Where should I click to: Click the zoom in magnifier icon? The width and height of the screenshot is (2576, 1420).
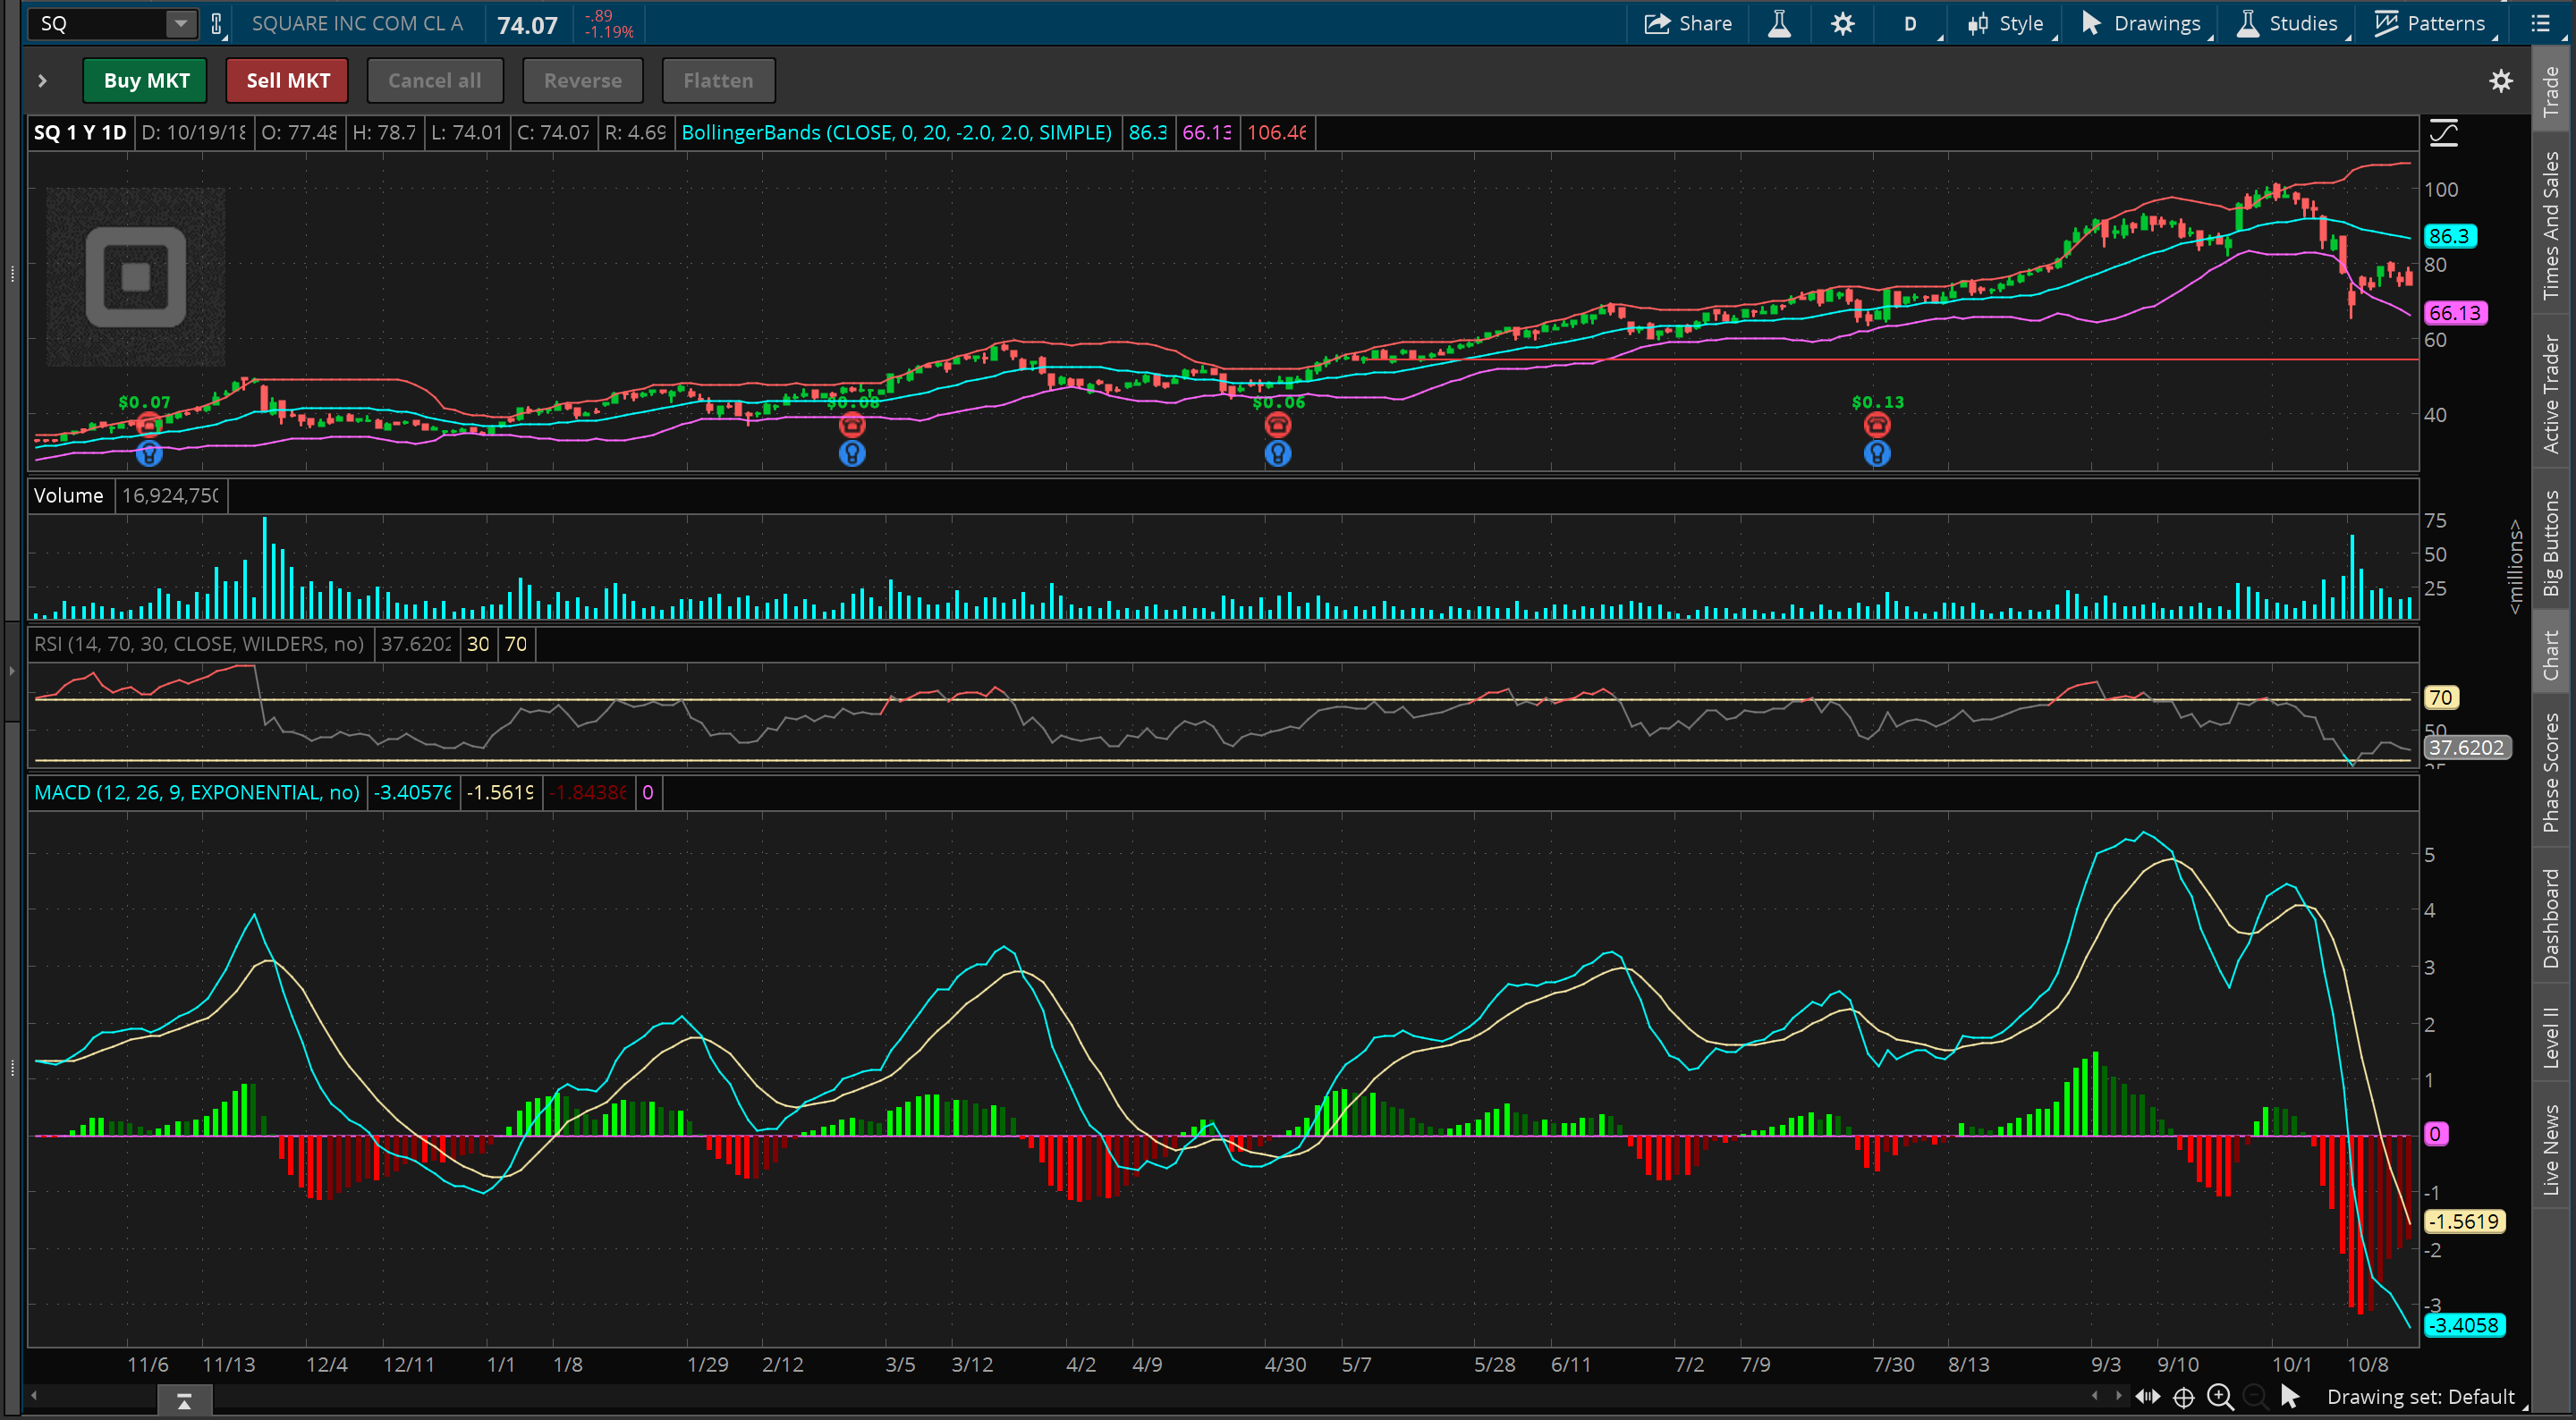(x=2220, y=1397)
